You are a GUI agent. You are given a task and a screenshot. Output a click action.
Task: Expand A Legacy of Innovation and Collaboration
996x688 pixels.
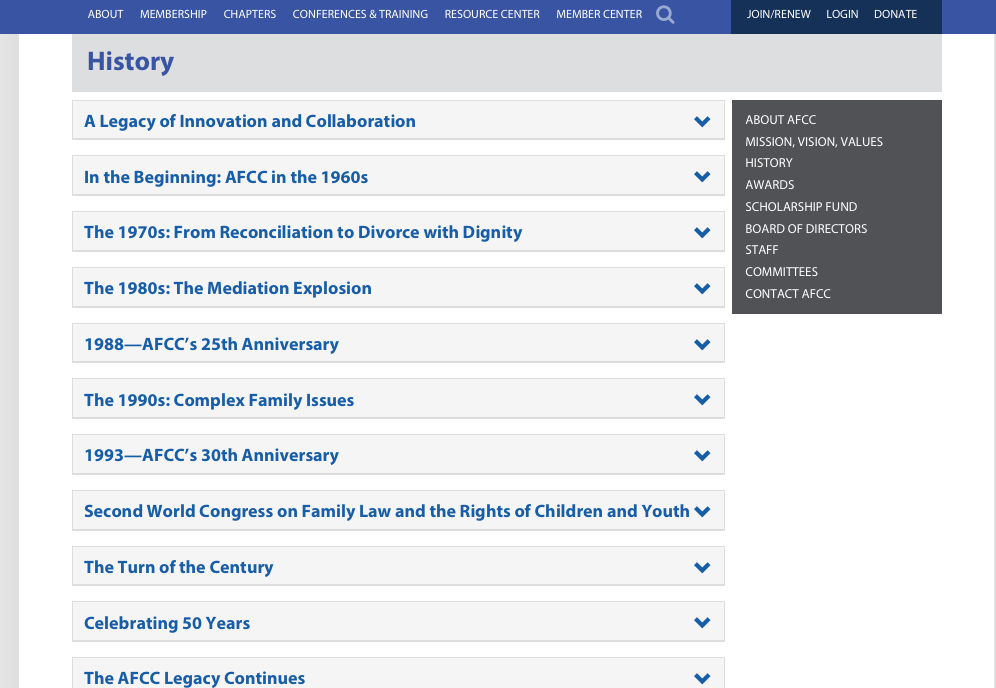(x=702, y=121)
